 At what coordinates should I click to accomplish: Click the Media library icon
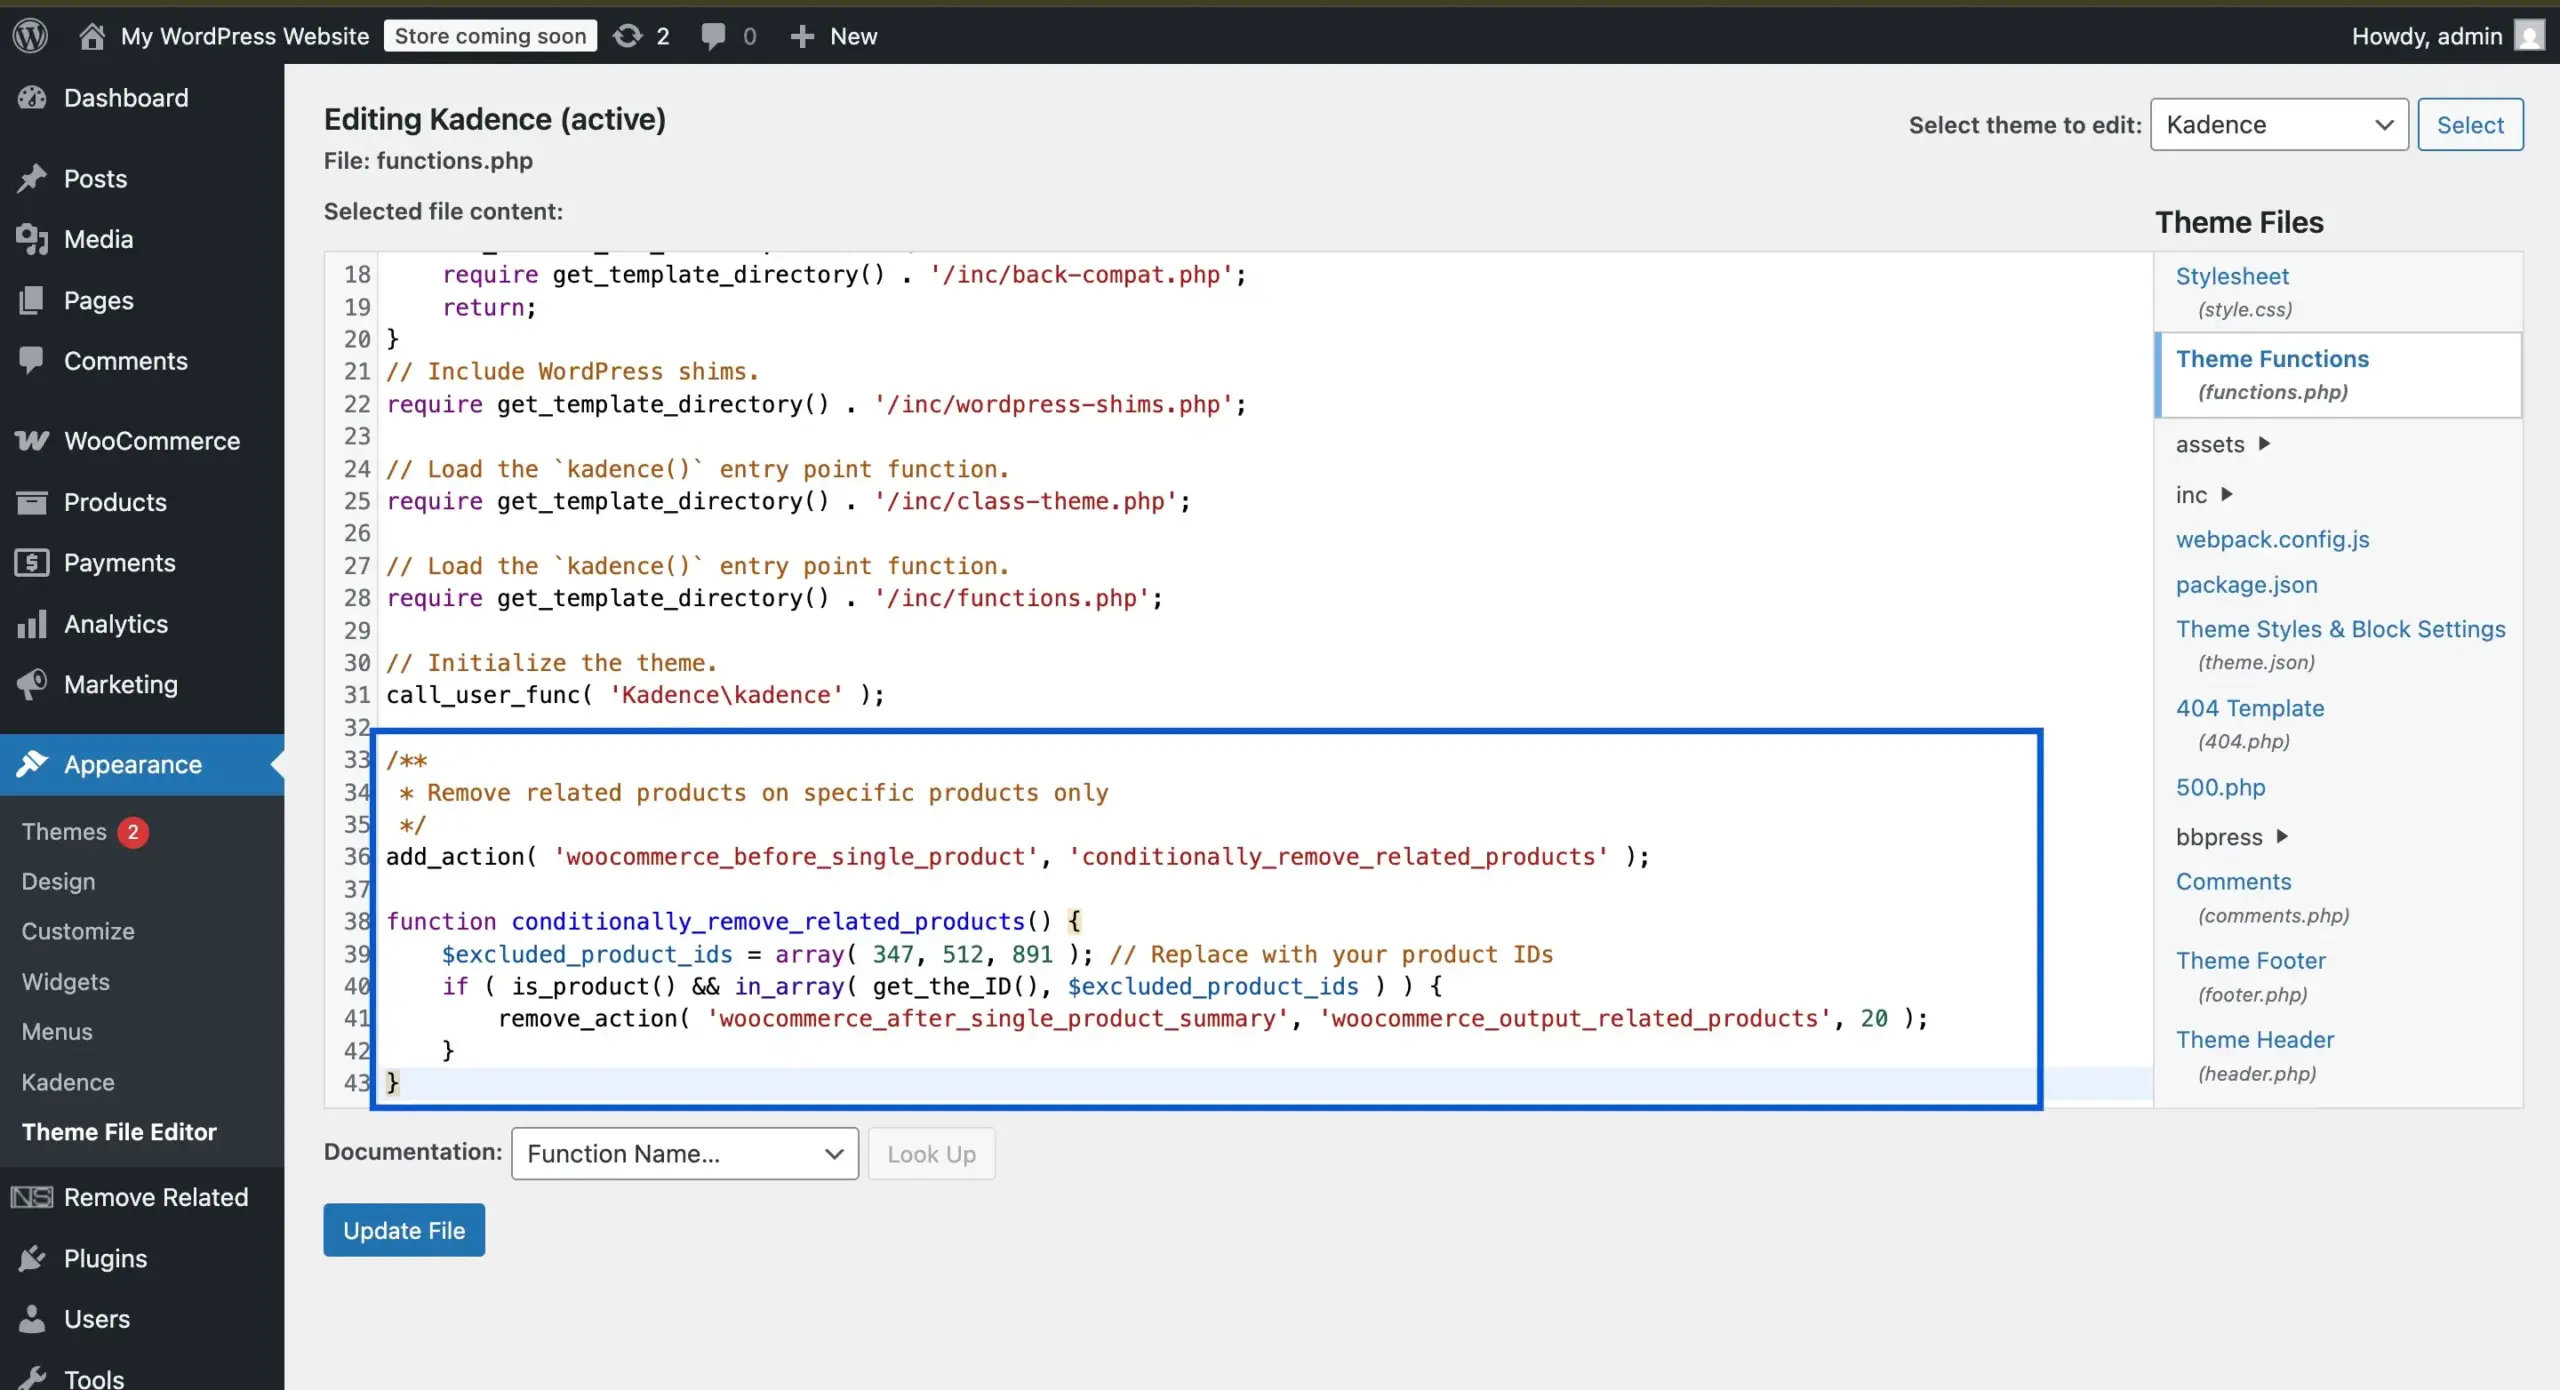pos(32,239)
